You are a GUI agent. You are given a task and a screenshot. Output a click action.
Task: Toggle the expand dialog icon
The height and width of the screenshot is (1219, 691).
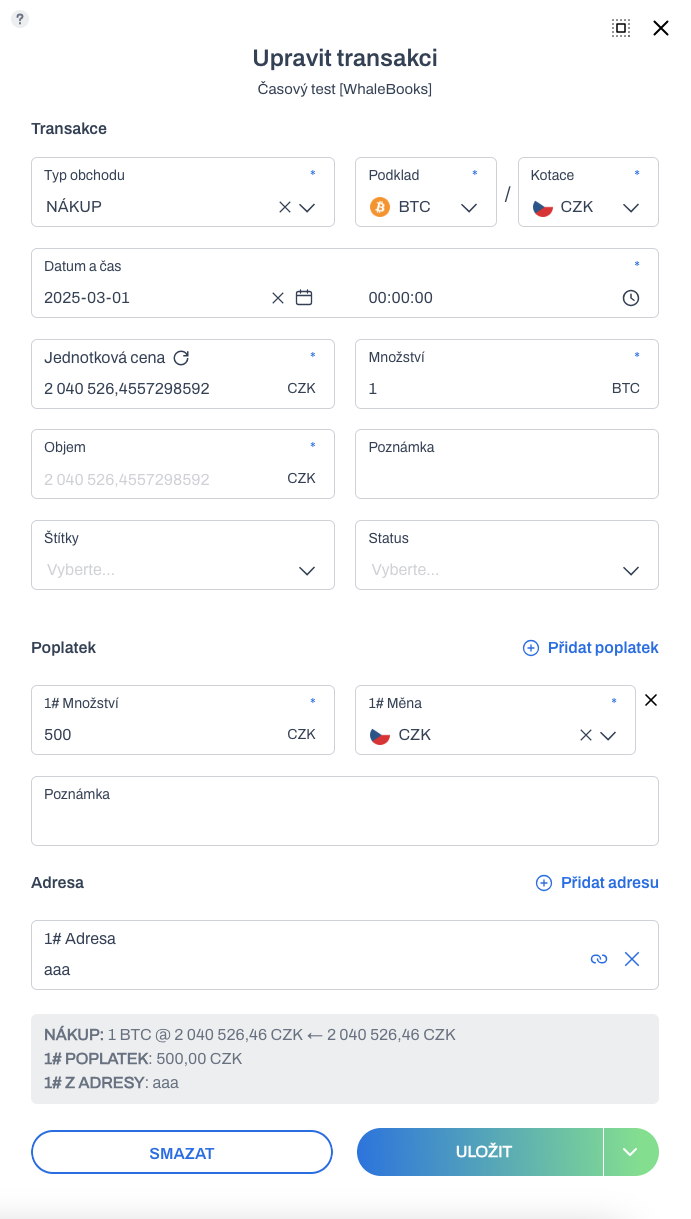621,28
